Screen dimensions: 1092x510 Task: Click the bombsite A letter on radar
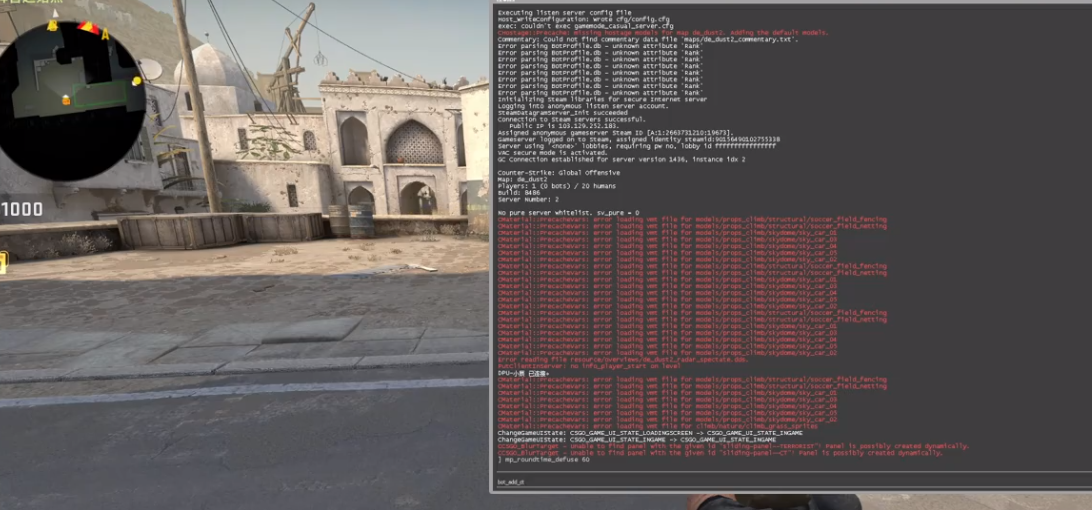105,35
